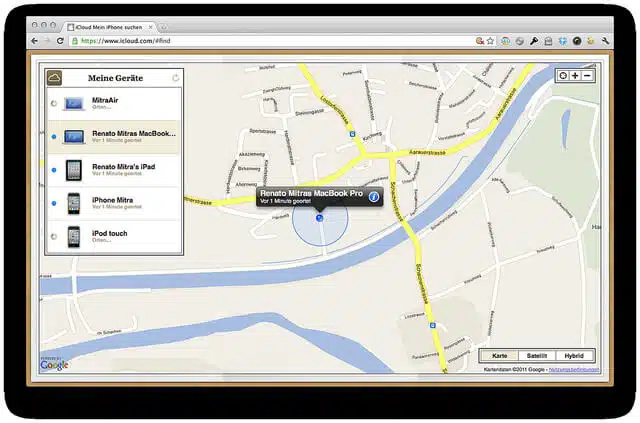Click the iCloud cloud home button
640x423 pixels.
click(x=54, y=78)
